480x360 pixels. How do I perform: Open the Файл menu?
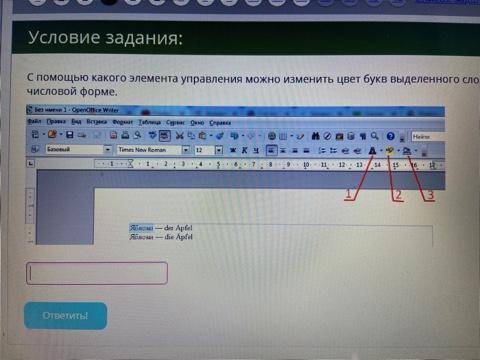point(34,121)
